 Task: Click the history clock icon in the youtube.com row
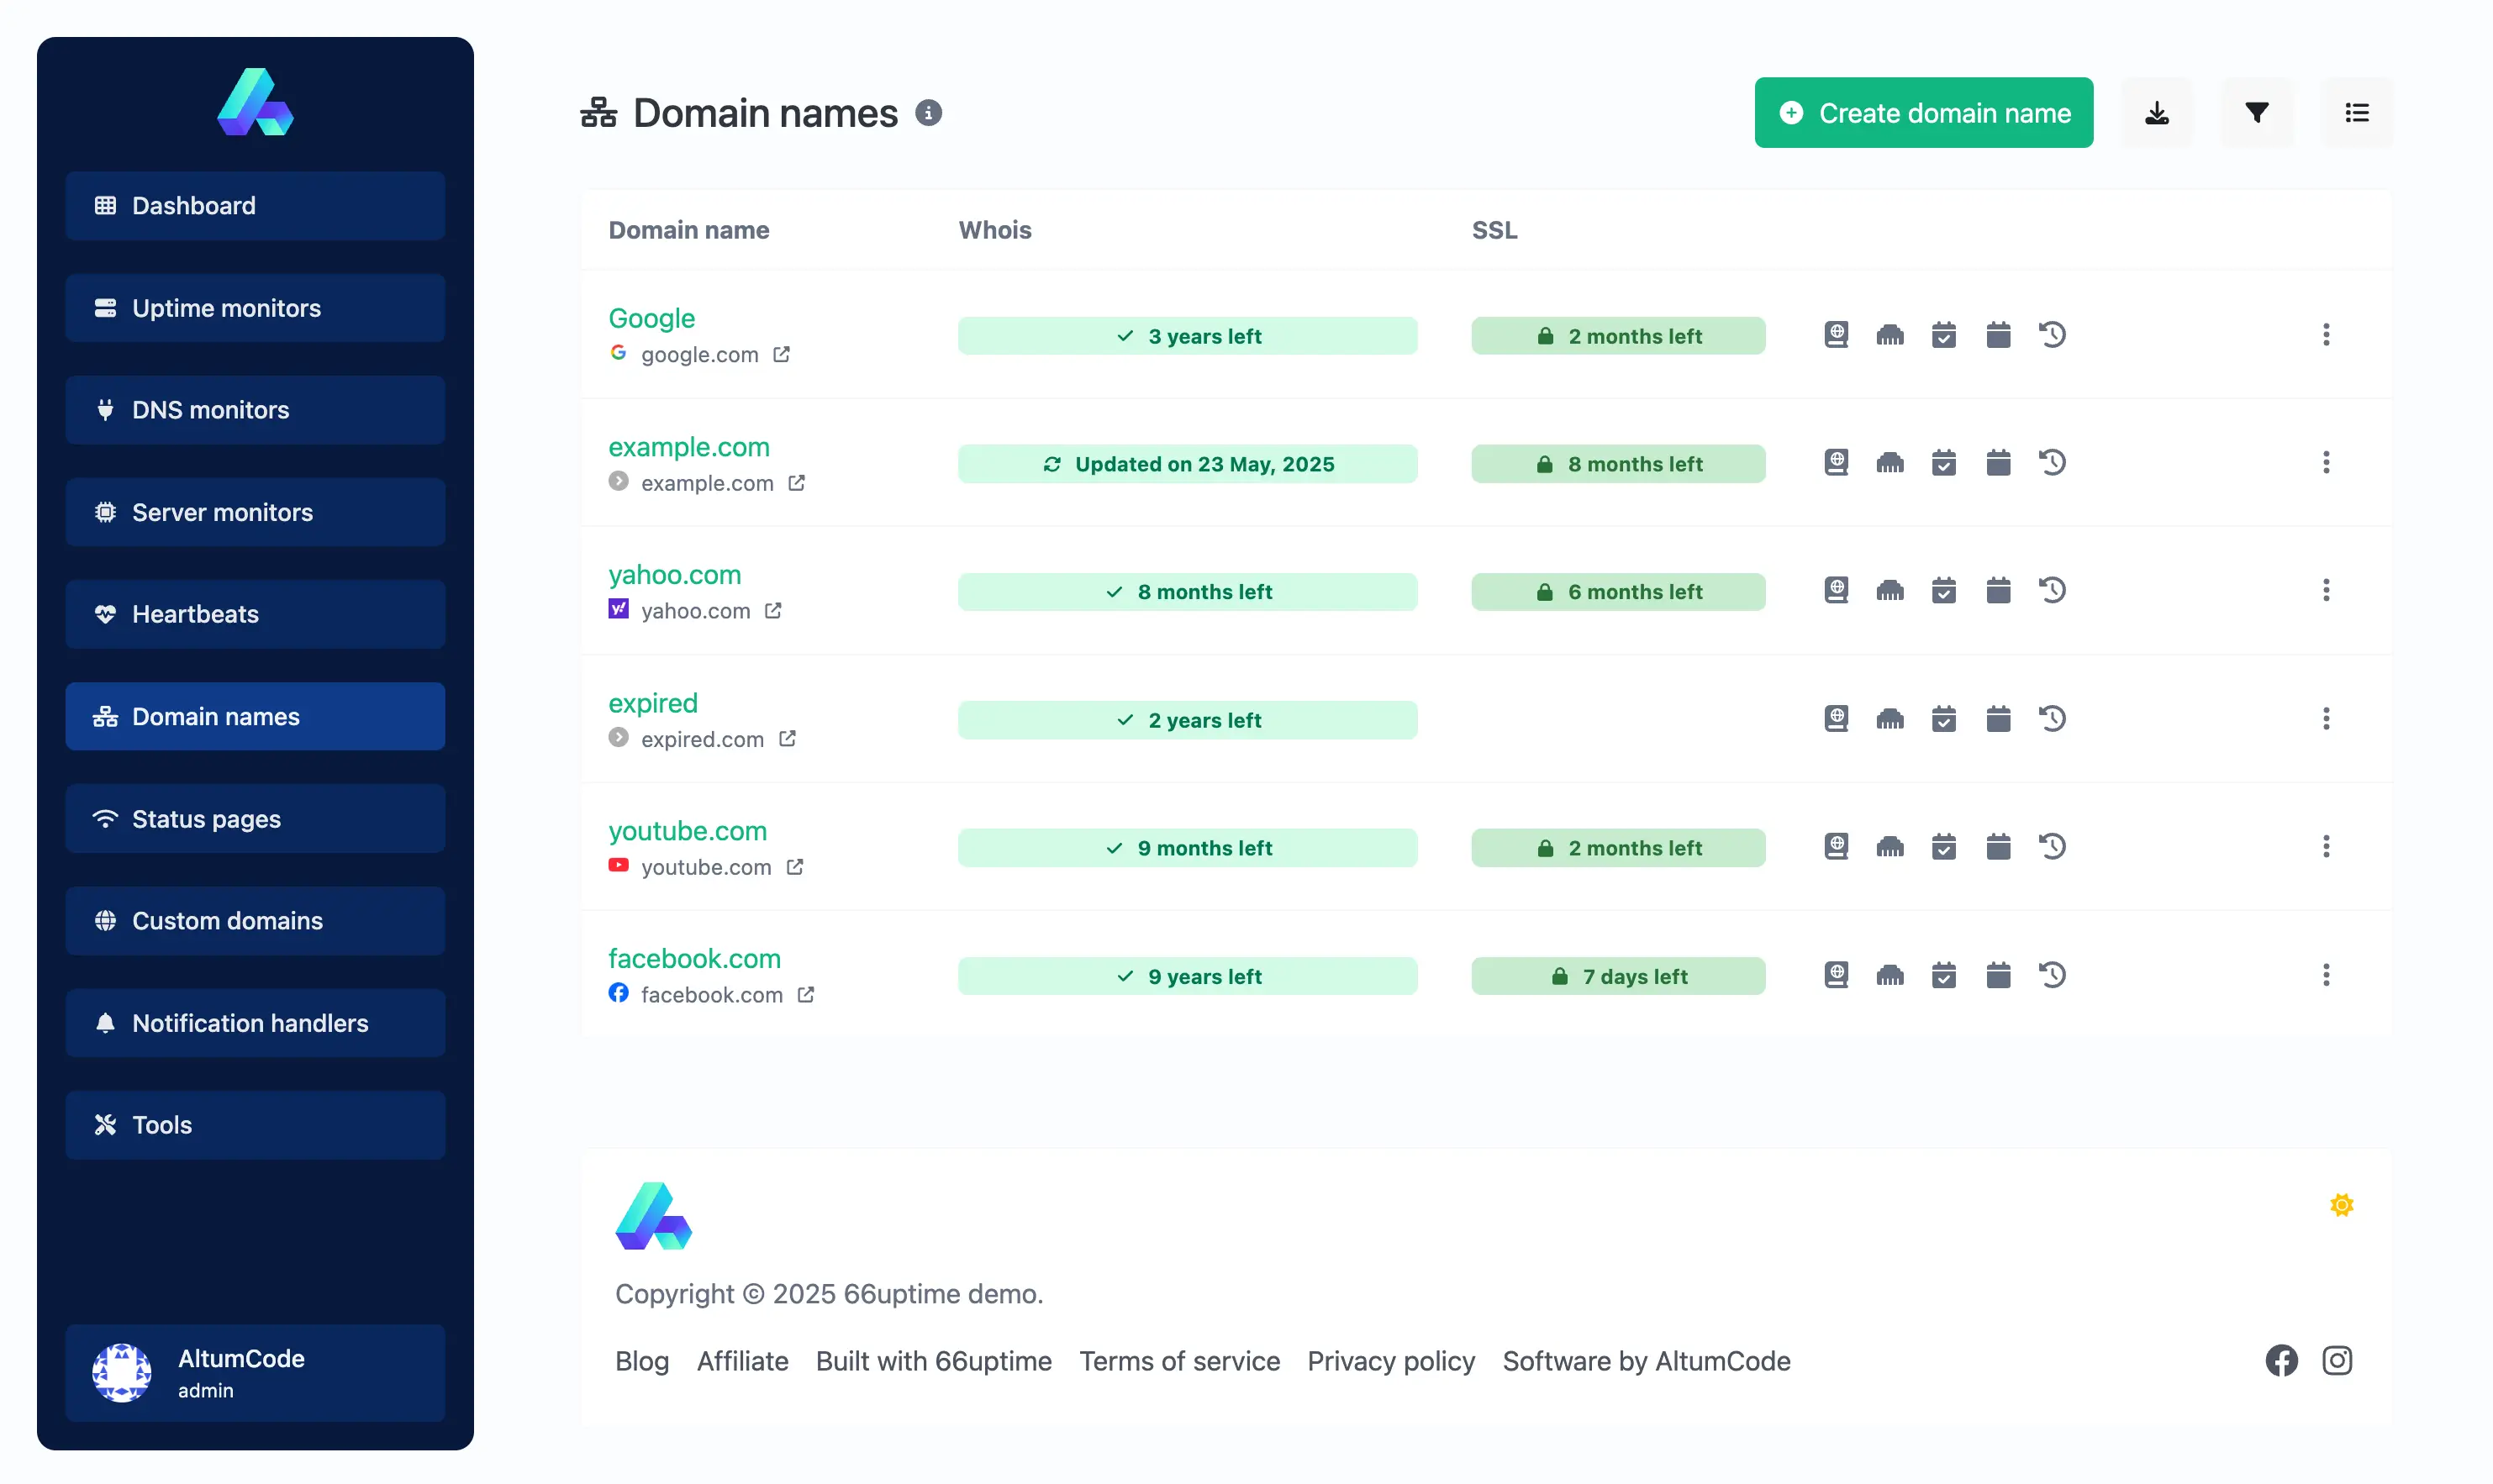[x=2051, y=847]
